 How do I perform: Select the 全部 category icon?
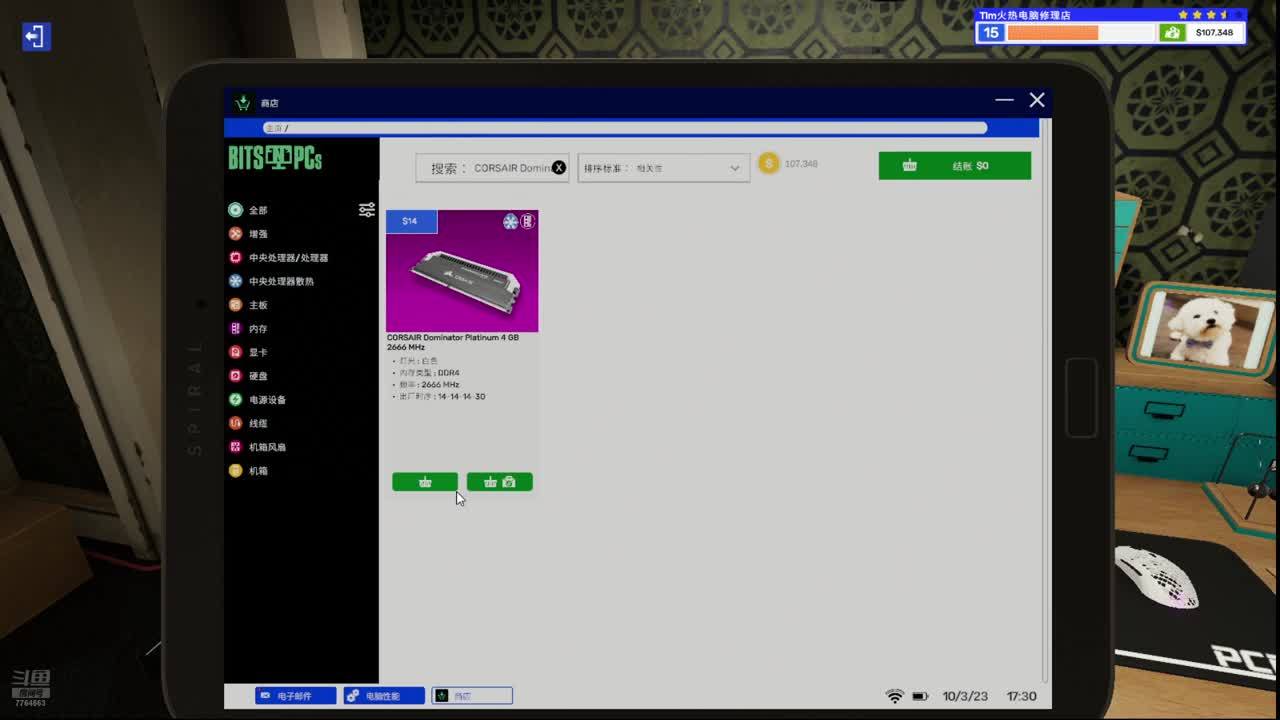click(x=235, y=210)
